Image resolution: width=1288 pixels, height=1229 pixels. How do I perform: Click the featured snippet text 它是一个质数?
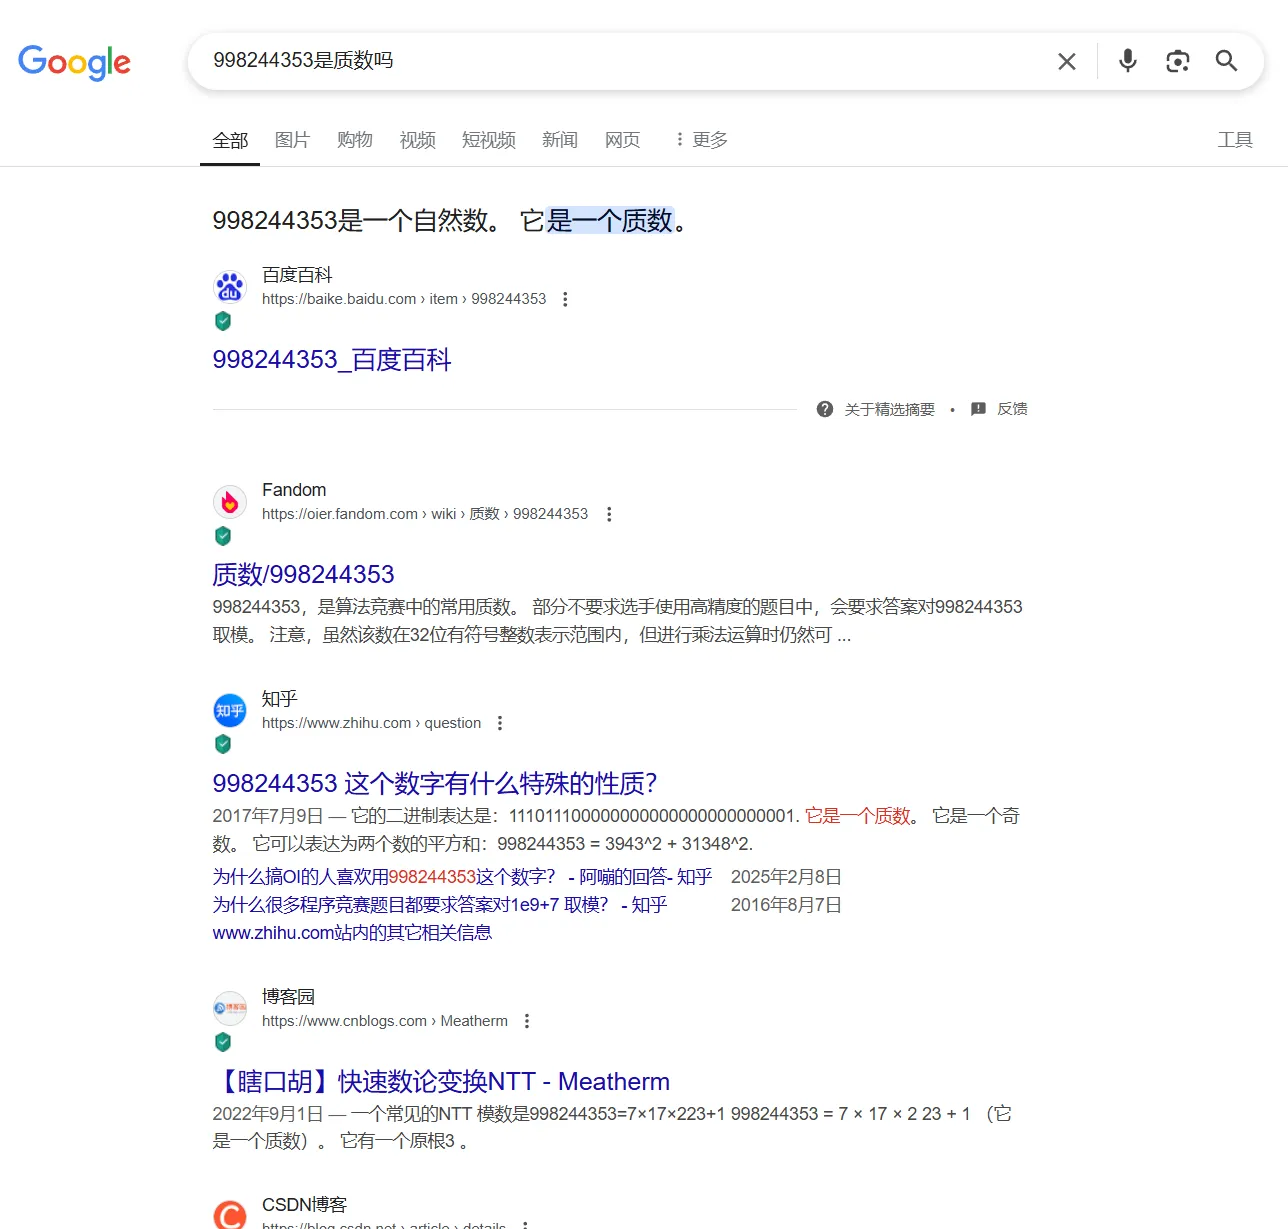pos(597,221)
